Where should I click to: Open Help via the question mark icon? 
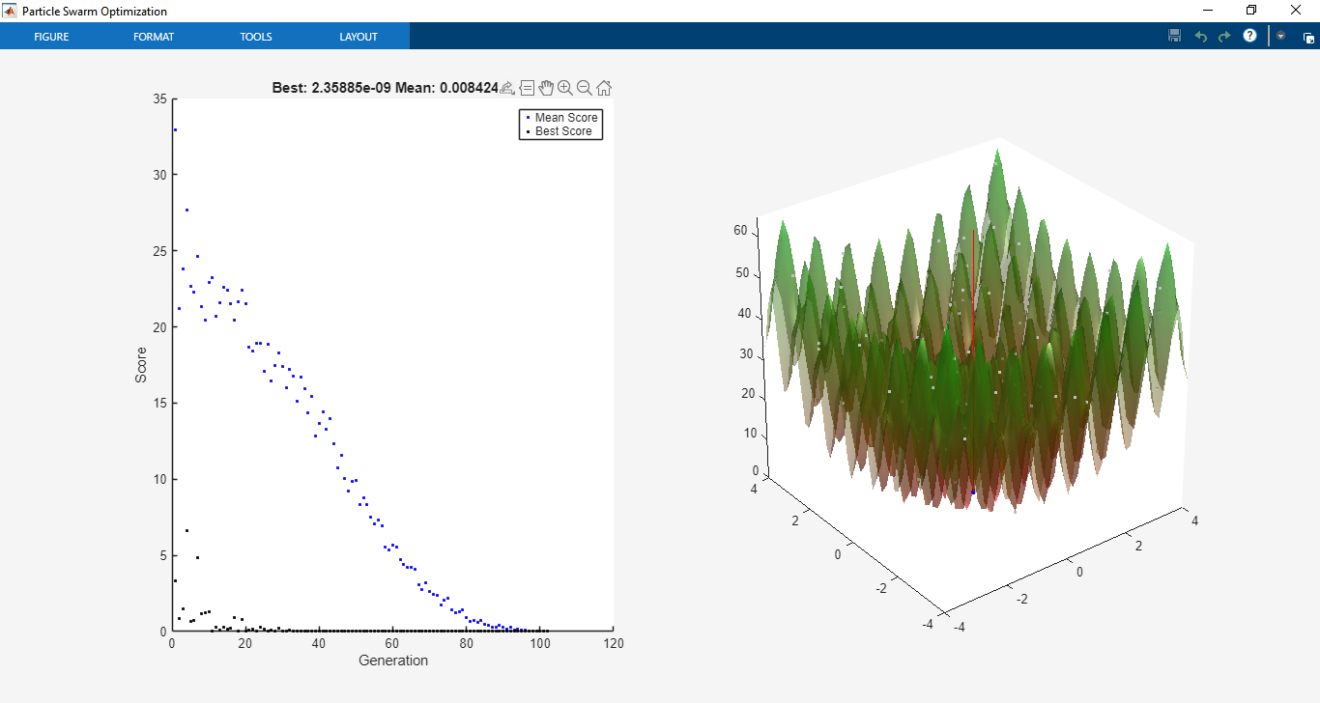(x=1249, y=36)
